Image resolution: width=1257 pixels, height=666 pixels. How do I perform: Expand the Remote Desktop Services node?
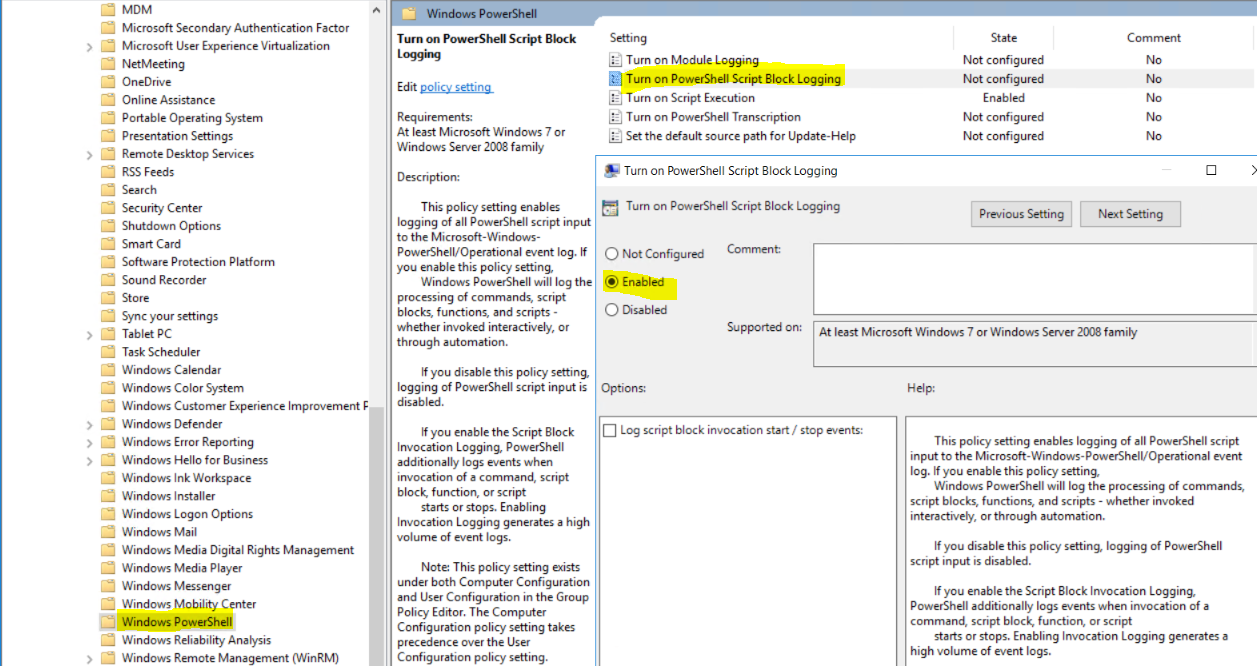pyautogui.click(x=90, y=154)
